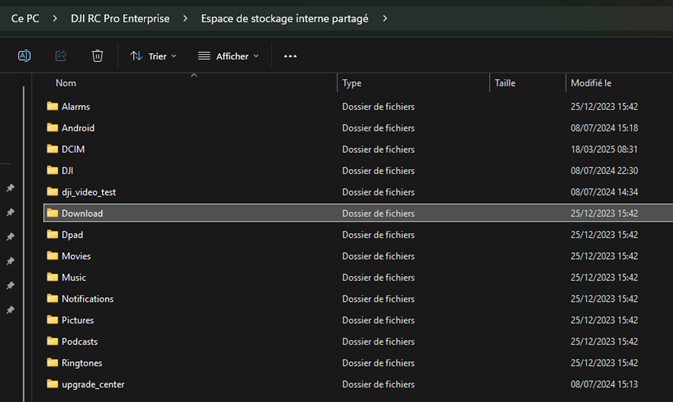Expand chevron after Espace de stockage interne partagé
The width and height of the screenshot is (673, 402).
[385, 19]
